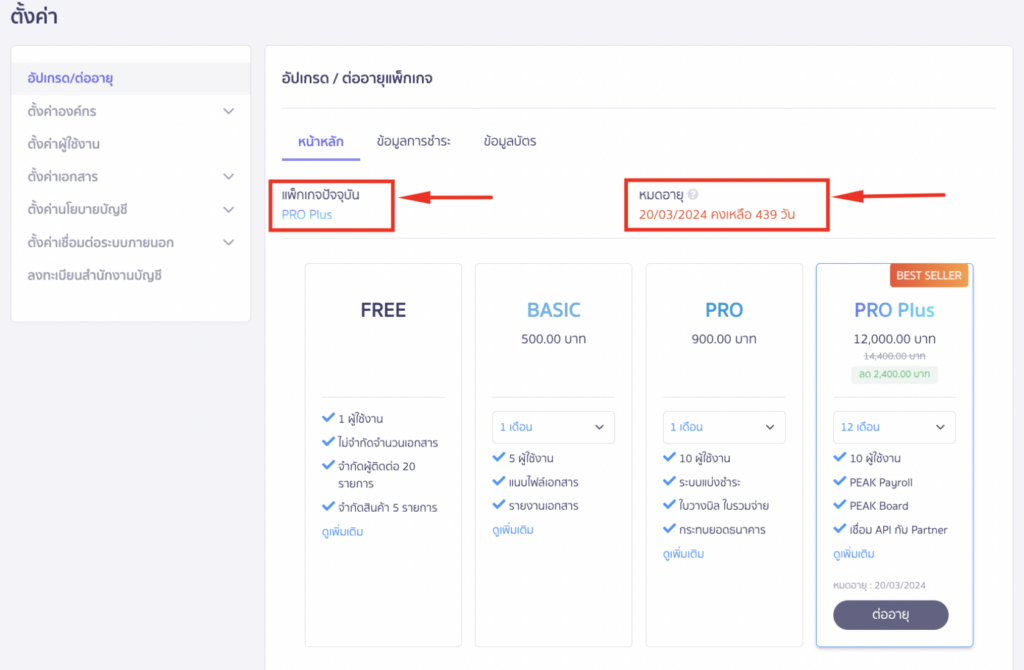Click checkmark icon next to PEAK Board
Viewport: 1024px width, 670px height.
[x=840, y=506]
